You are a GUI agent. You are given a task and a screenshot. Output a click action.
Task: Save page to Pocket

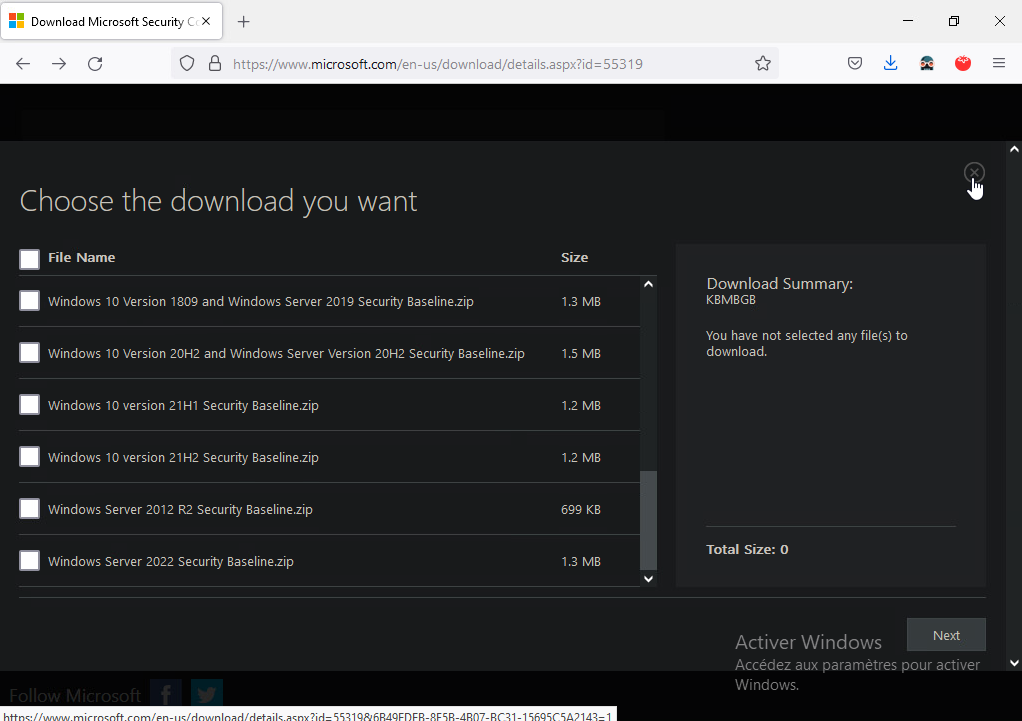[855, 64]
